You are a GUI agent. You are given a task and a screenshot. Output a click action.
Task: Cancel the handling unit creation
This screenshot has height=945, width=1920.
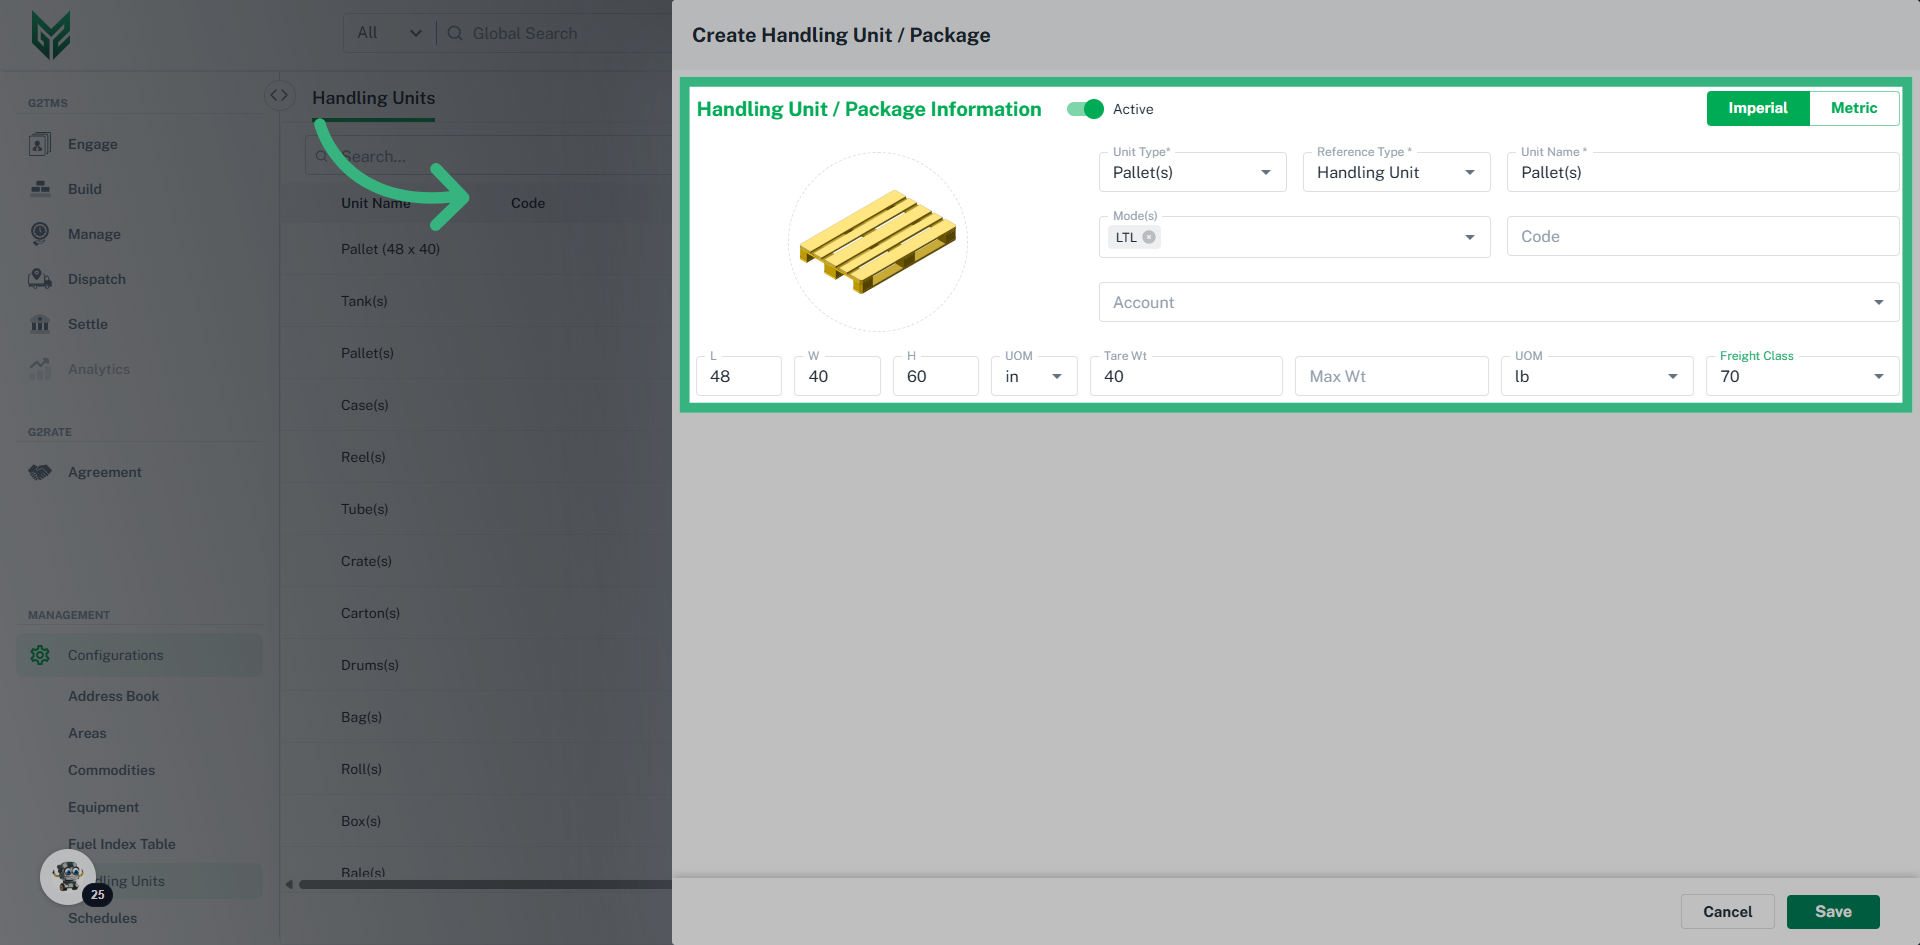click(x=1727, y=911)
